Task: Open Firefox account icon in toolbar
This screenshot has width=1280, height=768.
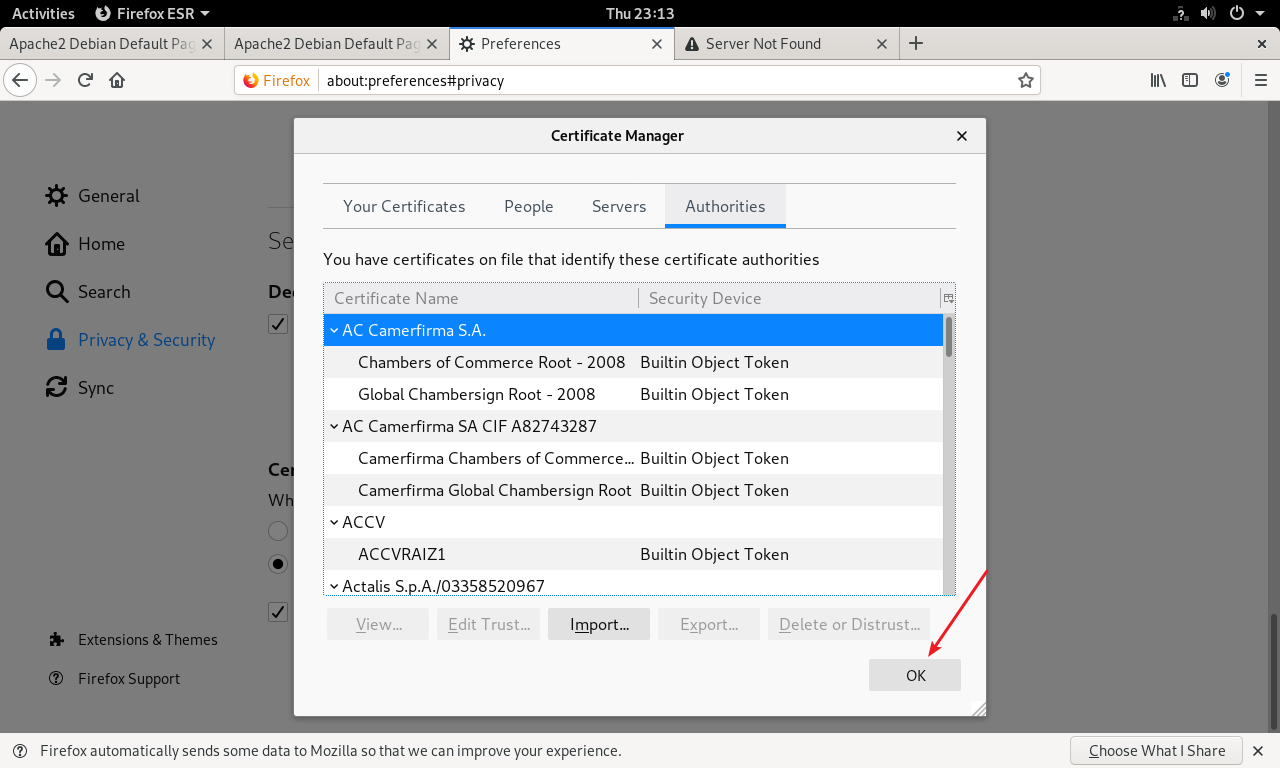Action: click(1222, 80)
